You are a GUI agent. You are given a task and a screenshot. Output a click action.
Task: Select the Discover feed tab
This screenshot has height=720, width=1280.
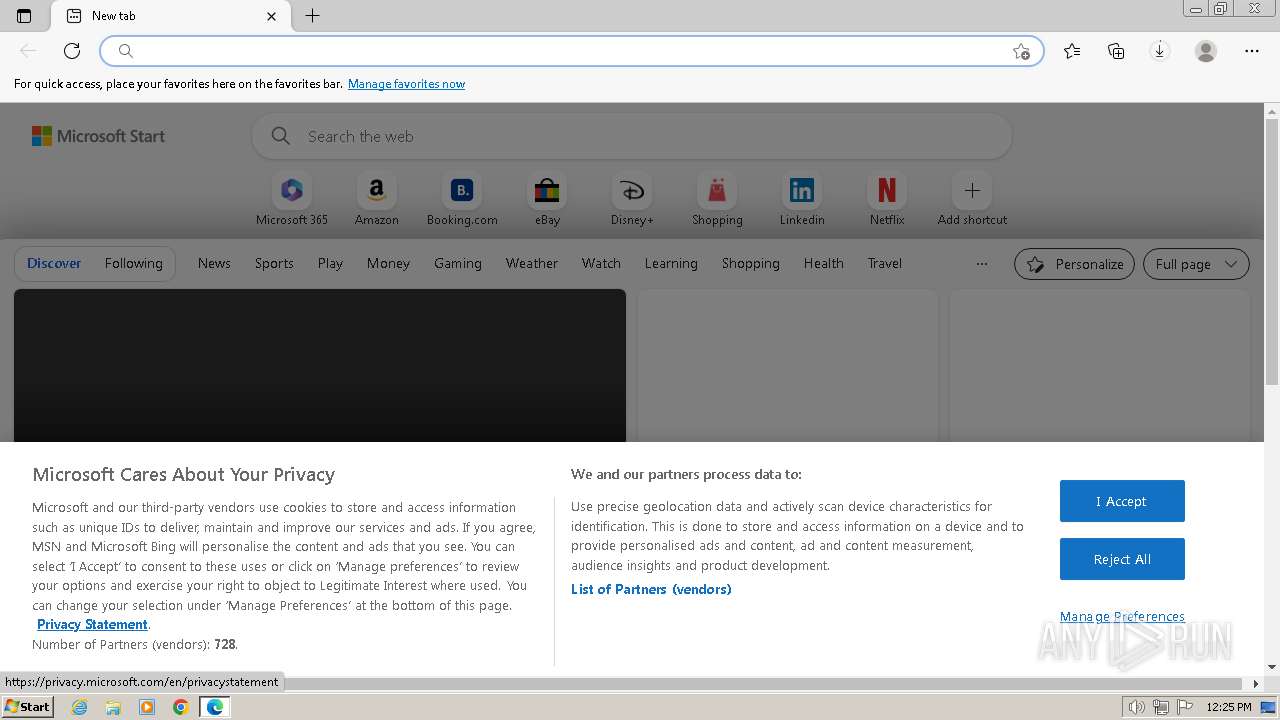click(x=54, y=263)
